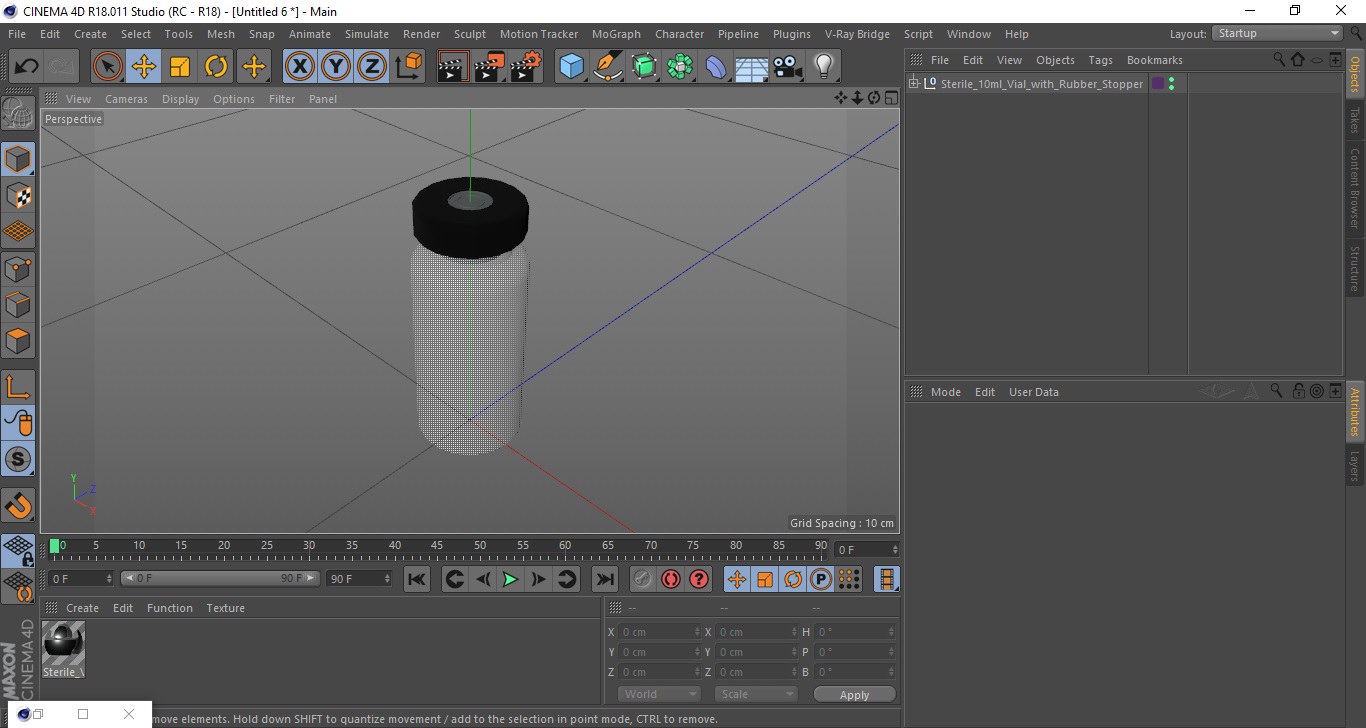Open Edit Render Settings icon

[x=527, y=67]
